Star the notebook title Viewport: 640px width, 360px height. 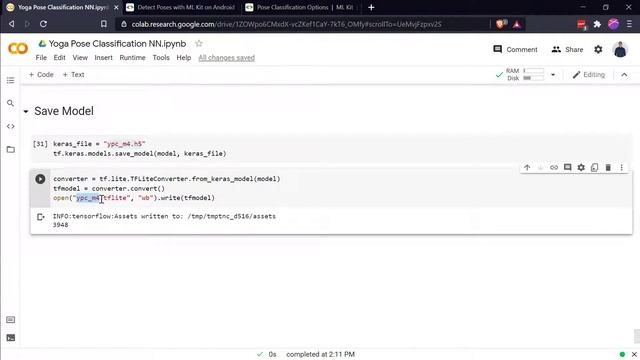[x=199, y=43]
